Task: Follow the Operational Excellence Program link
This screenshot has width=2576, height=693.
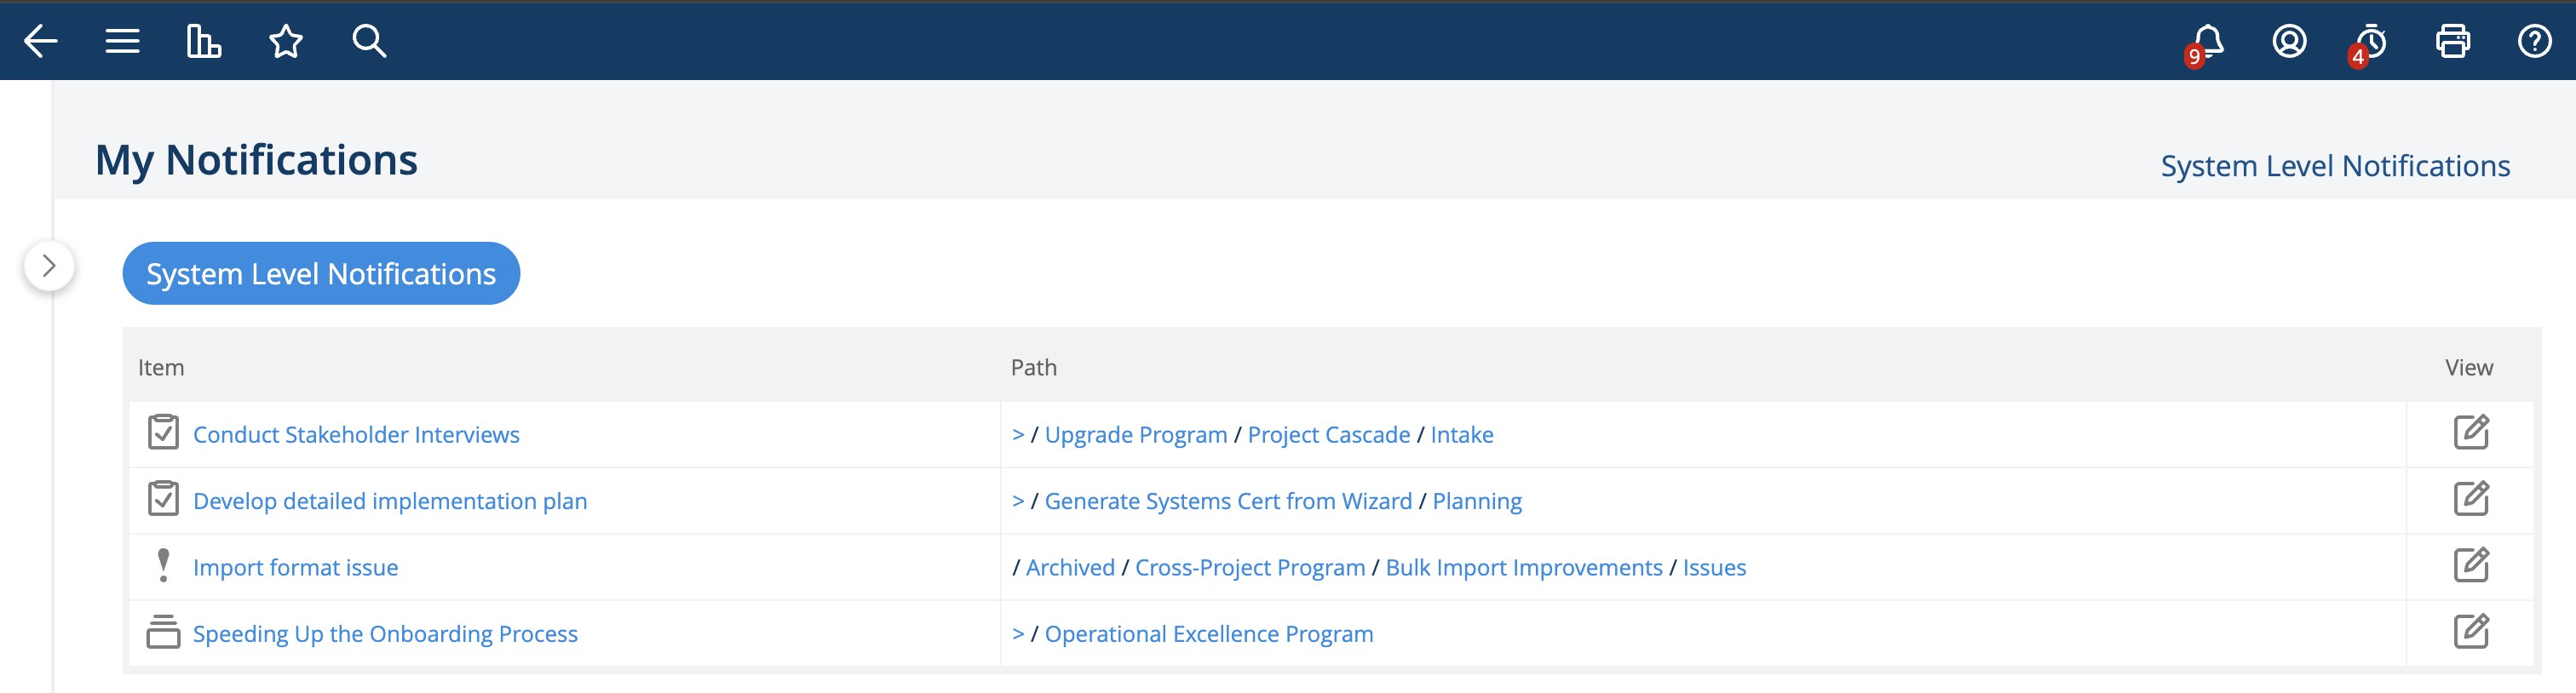Action: [x=1208, y=632]
